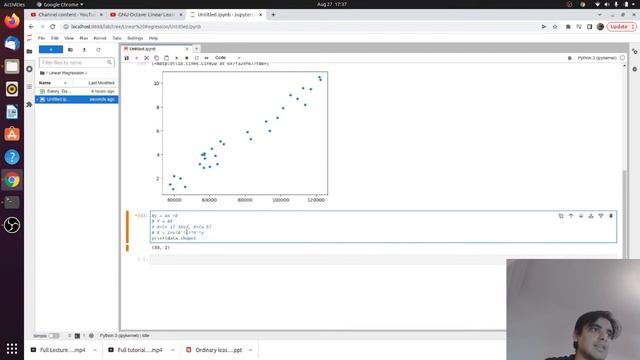This screenshot has width=640, height=360.
Task: Insert a cell above from cell toolbar
Action: tap(591, 216)
